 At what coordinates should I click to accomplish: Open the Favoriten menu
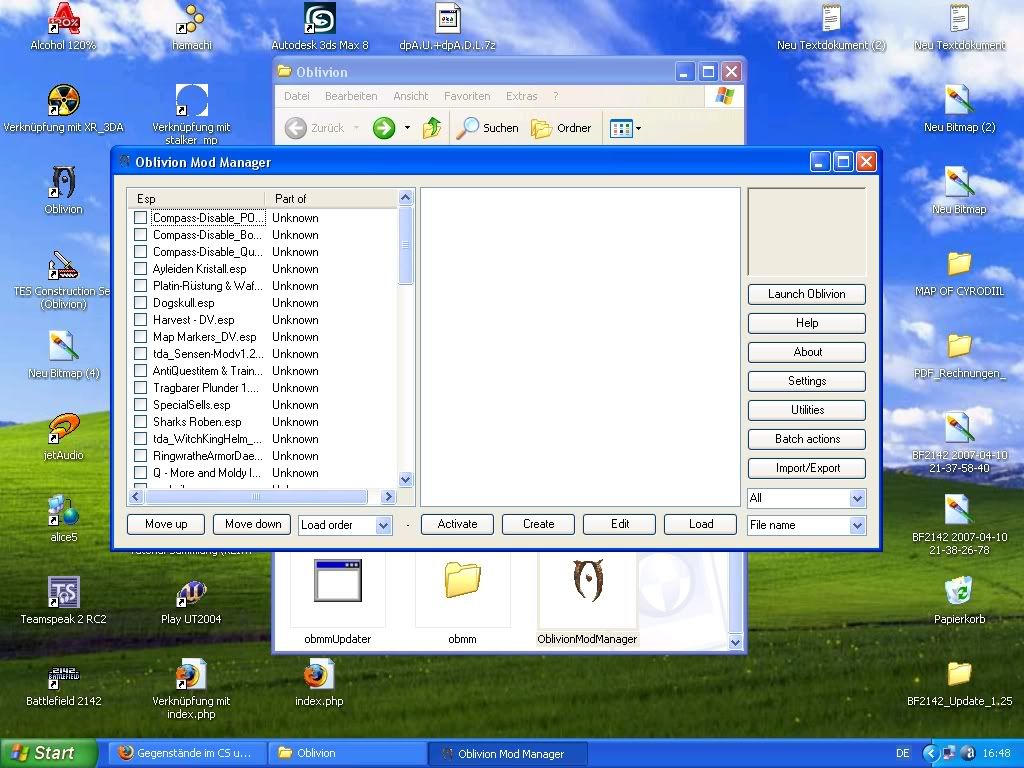coord(467,97)
